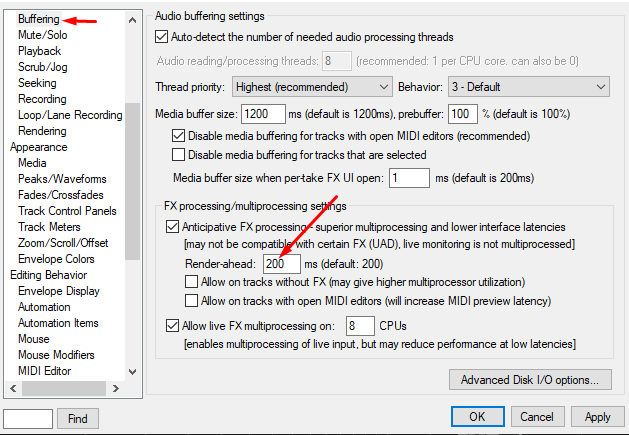Select Peaks/Waveforms in the sidebar
The width and height of the screenshot is (629, 435).
pyautogui.click(x=62, y=179)
